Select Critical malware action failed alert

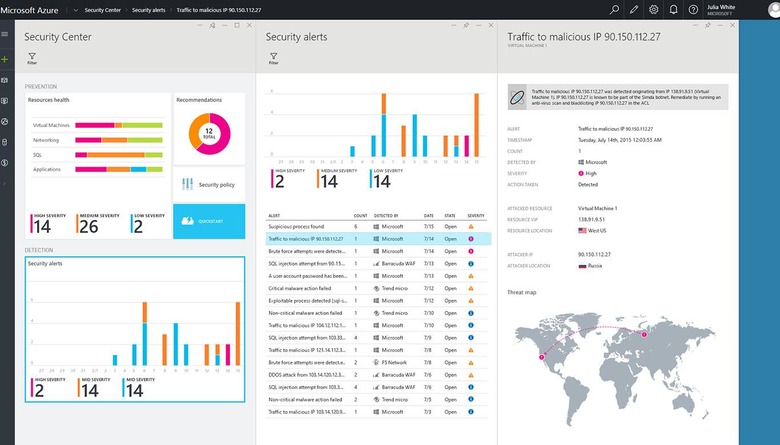pyautogui.click(x=377, y=288)
